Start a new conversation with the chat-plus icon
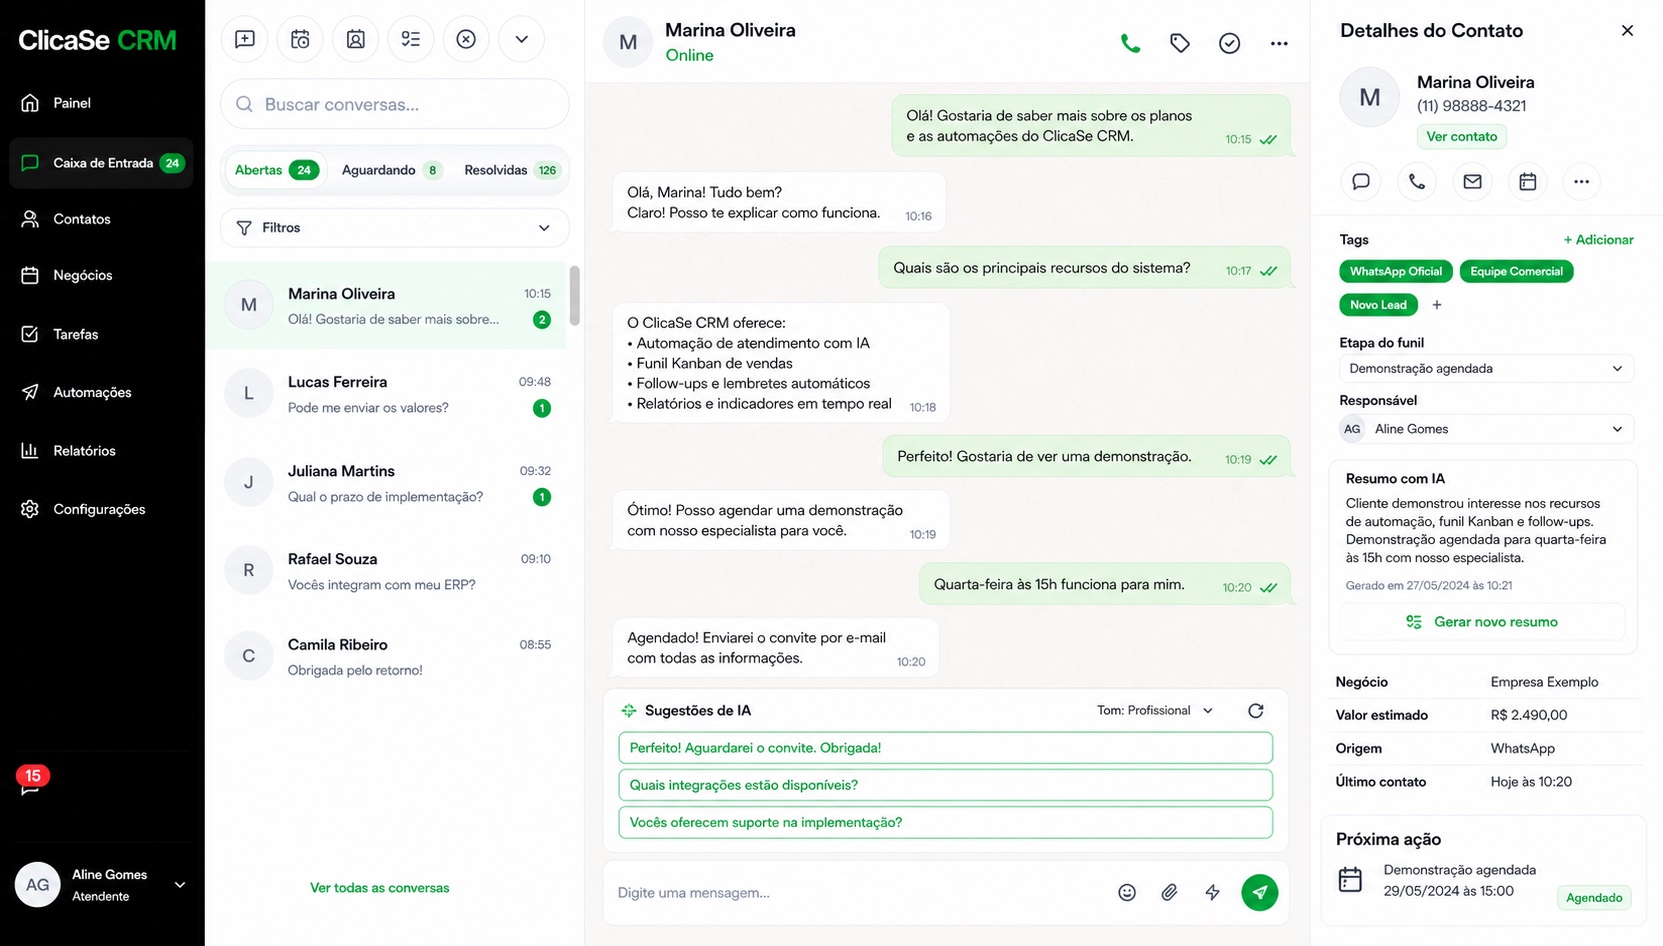Viewport: 1663px width, 946px height. 245,39
